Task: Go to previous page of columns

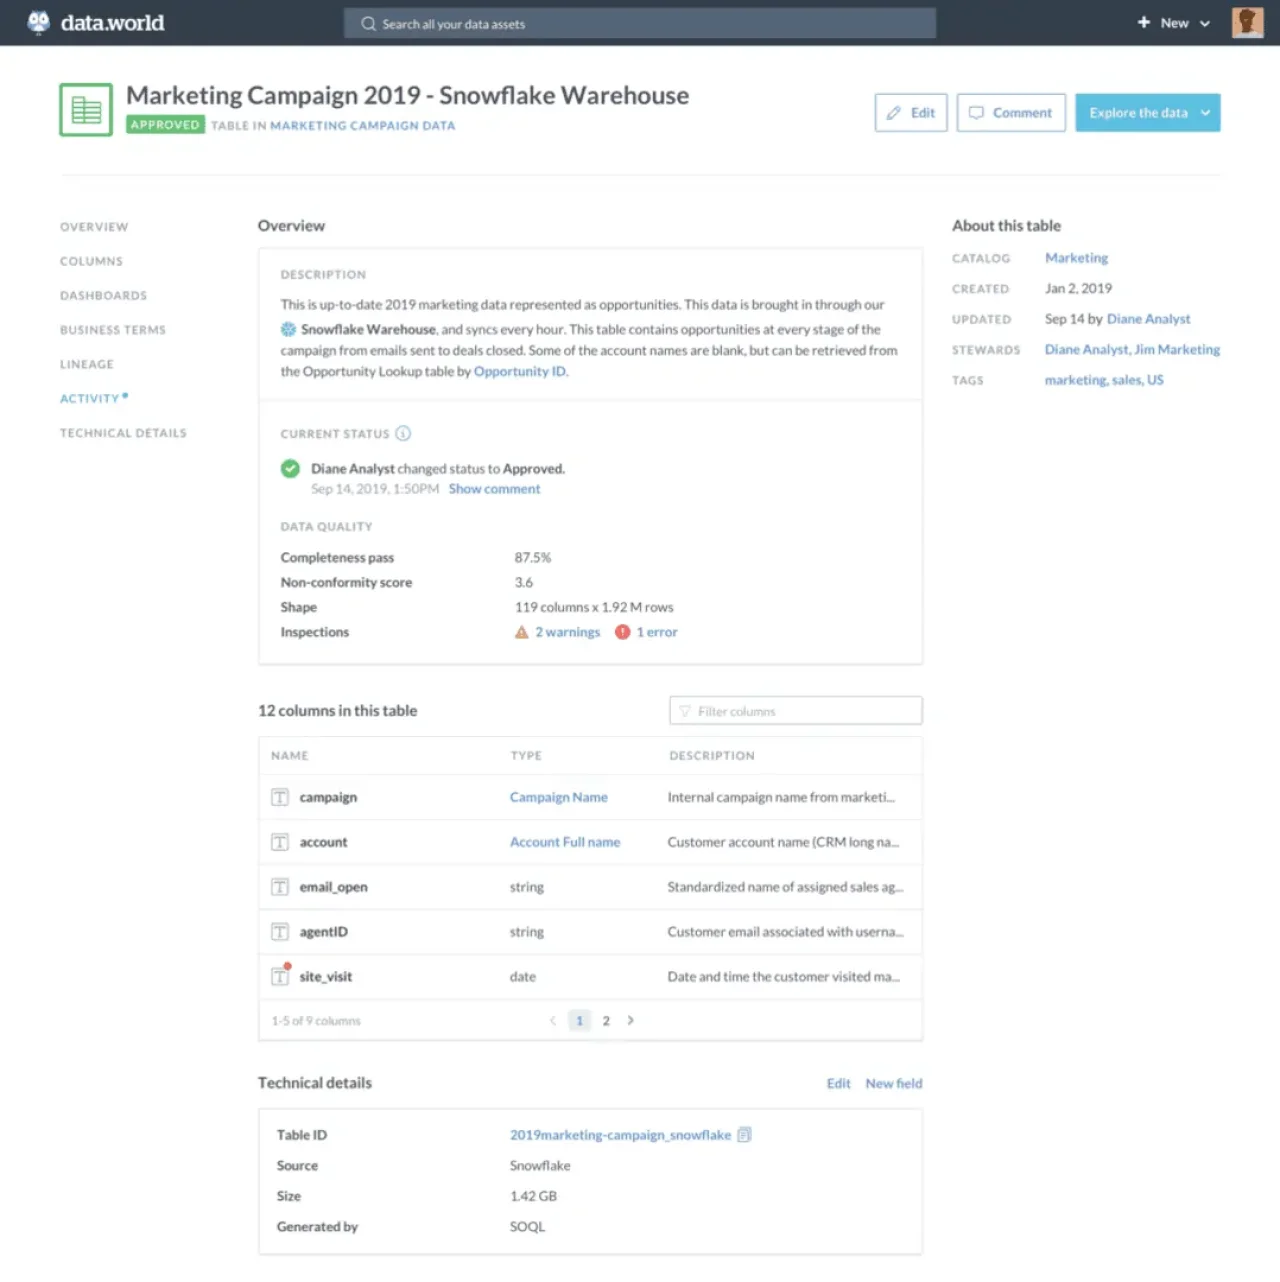Action: (552, 1021)
